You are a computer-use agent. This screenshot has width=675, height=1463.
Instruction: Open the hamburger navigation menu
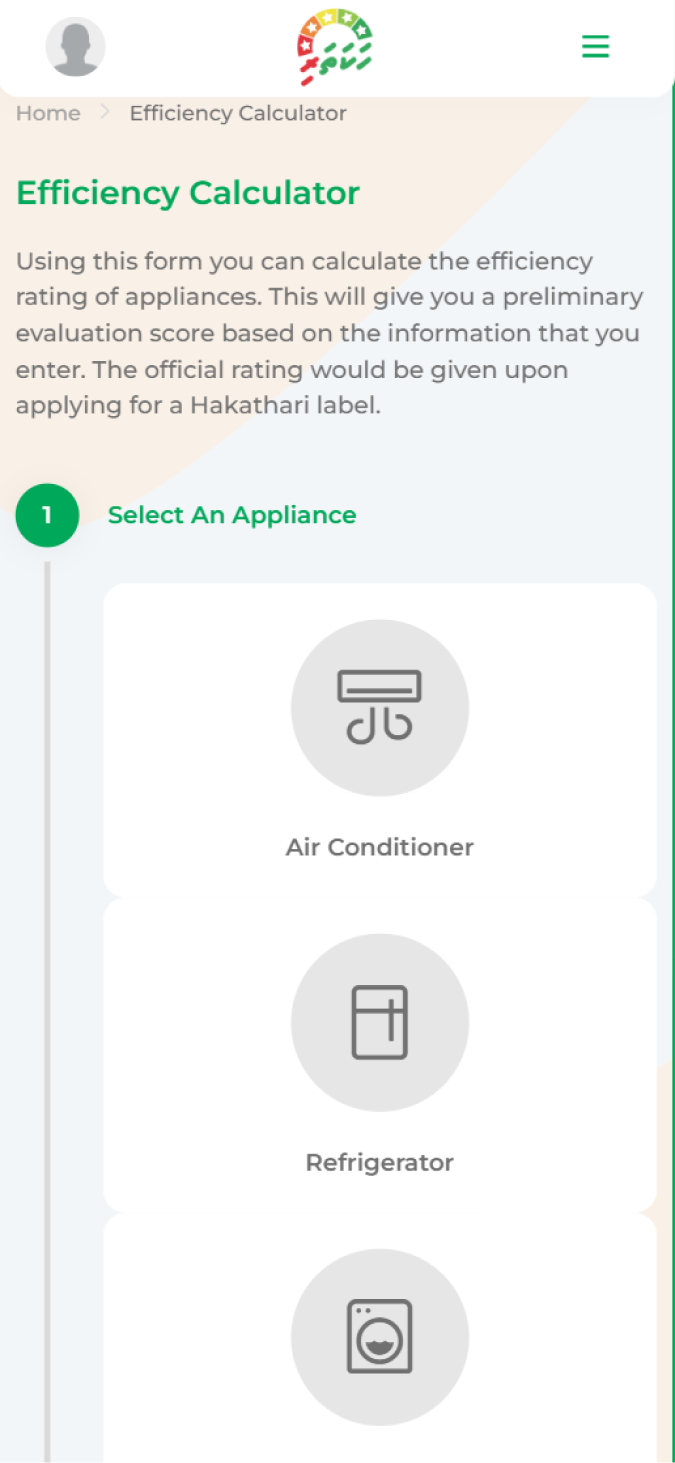coord(595,47)
